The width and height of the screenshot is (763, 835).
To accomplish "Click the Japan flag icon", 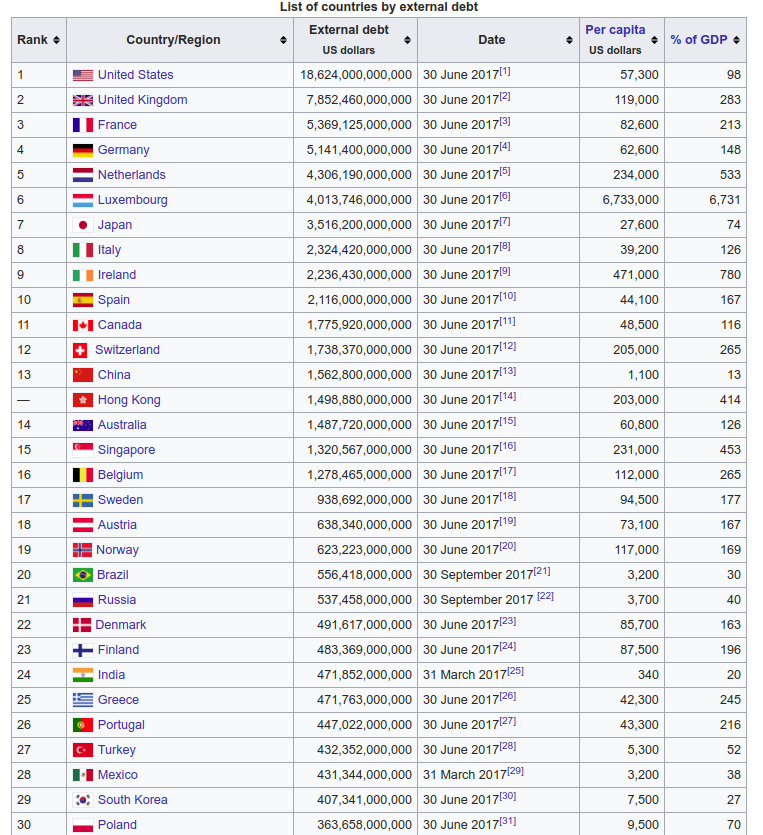I will [83, 225].
